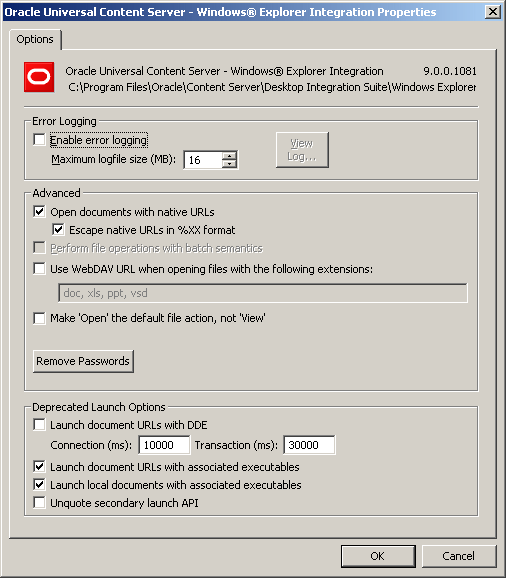Enable Unquote secondary launch API
The width and height of the screenshot is (506, 578).
click(39, 502)
